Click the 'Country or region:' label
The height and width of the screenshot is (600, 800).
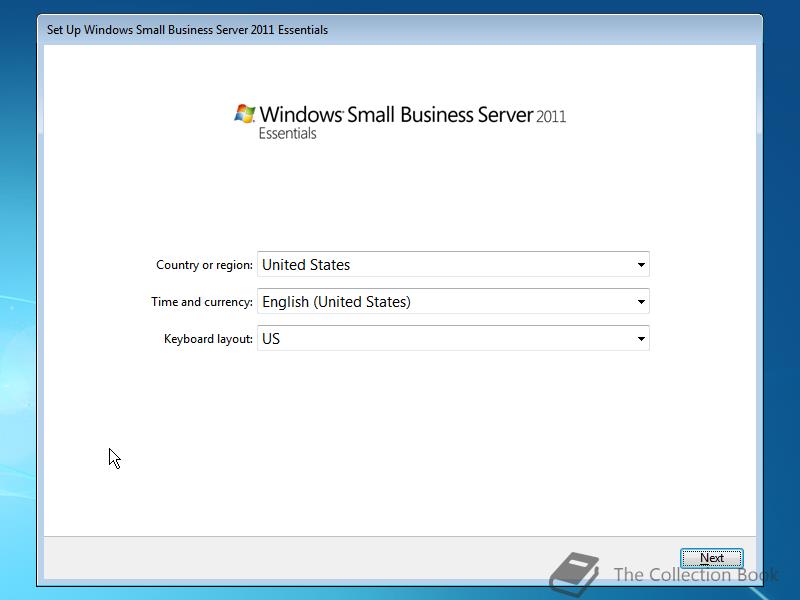pyautogui.click(x=204, y=265)
